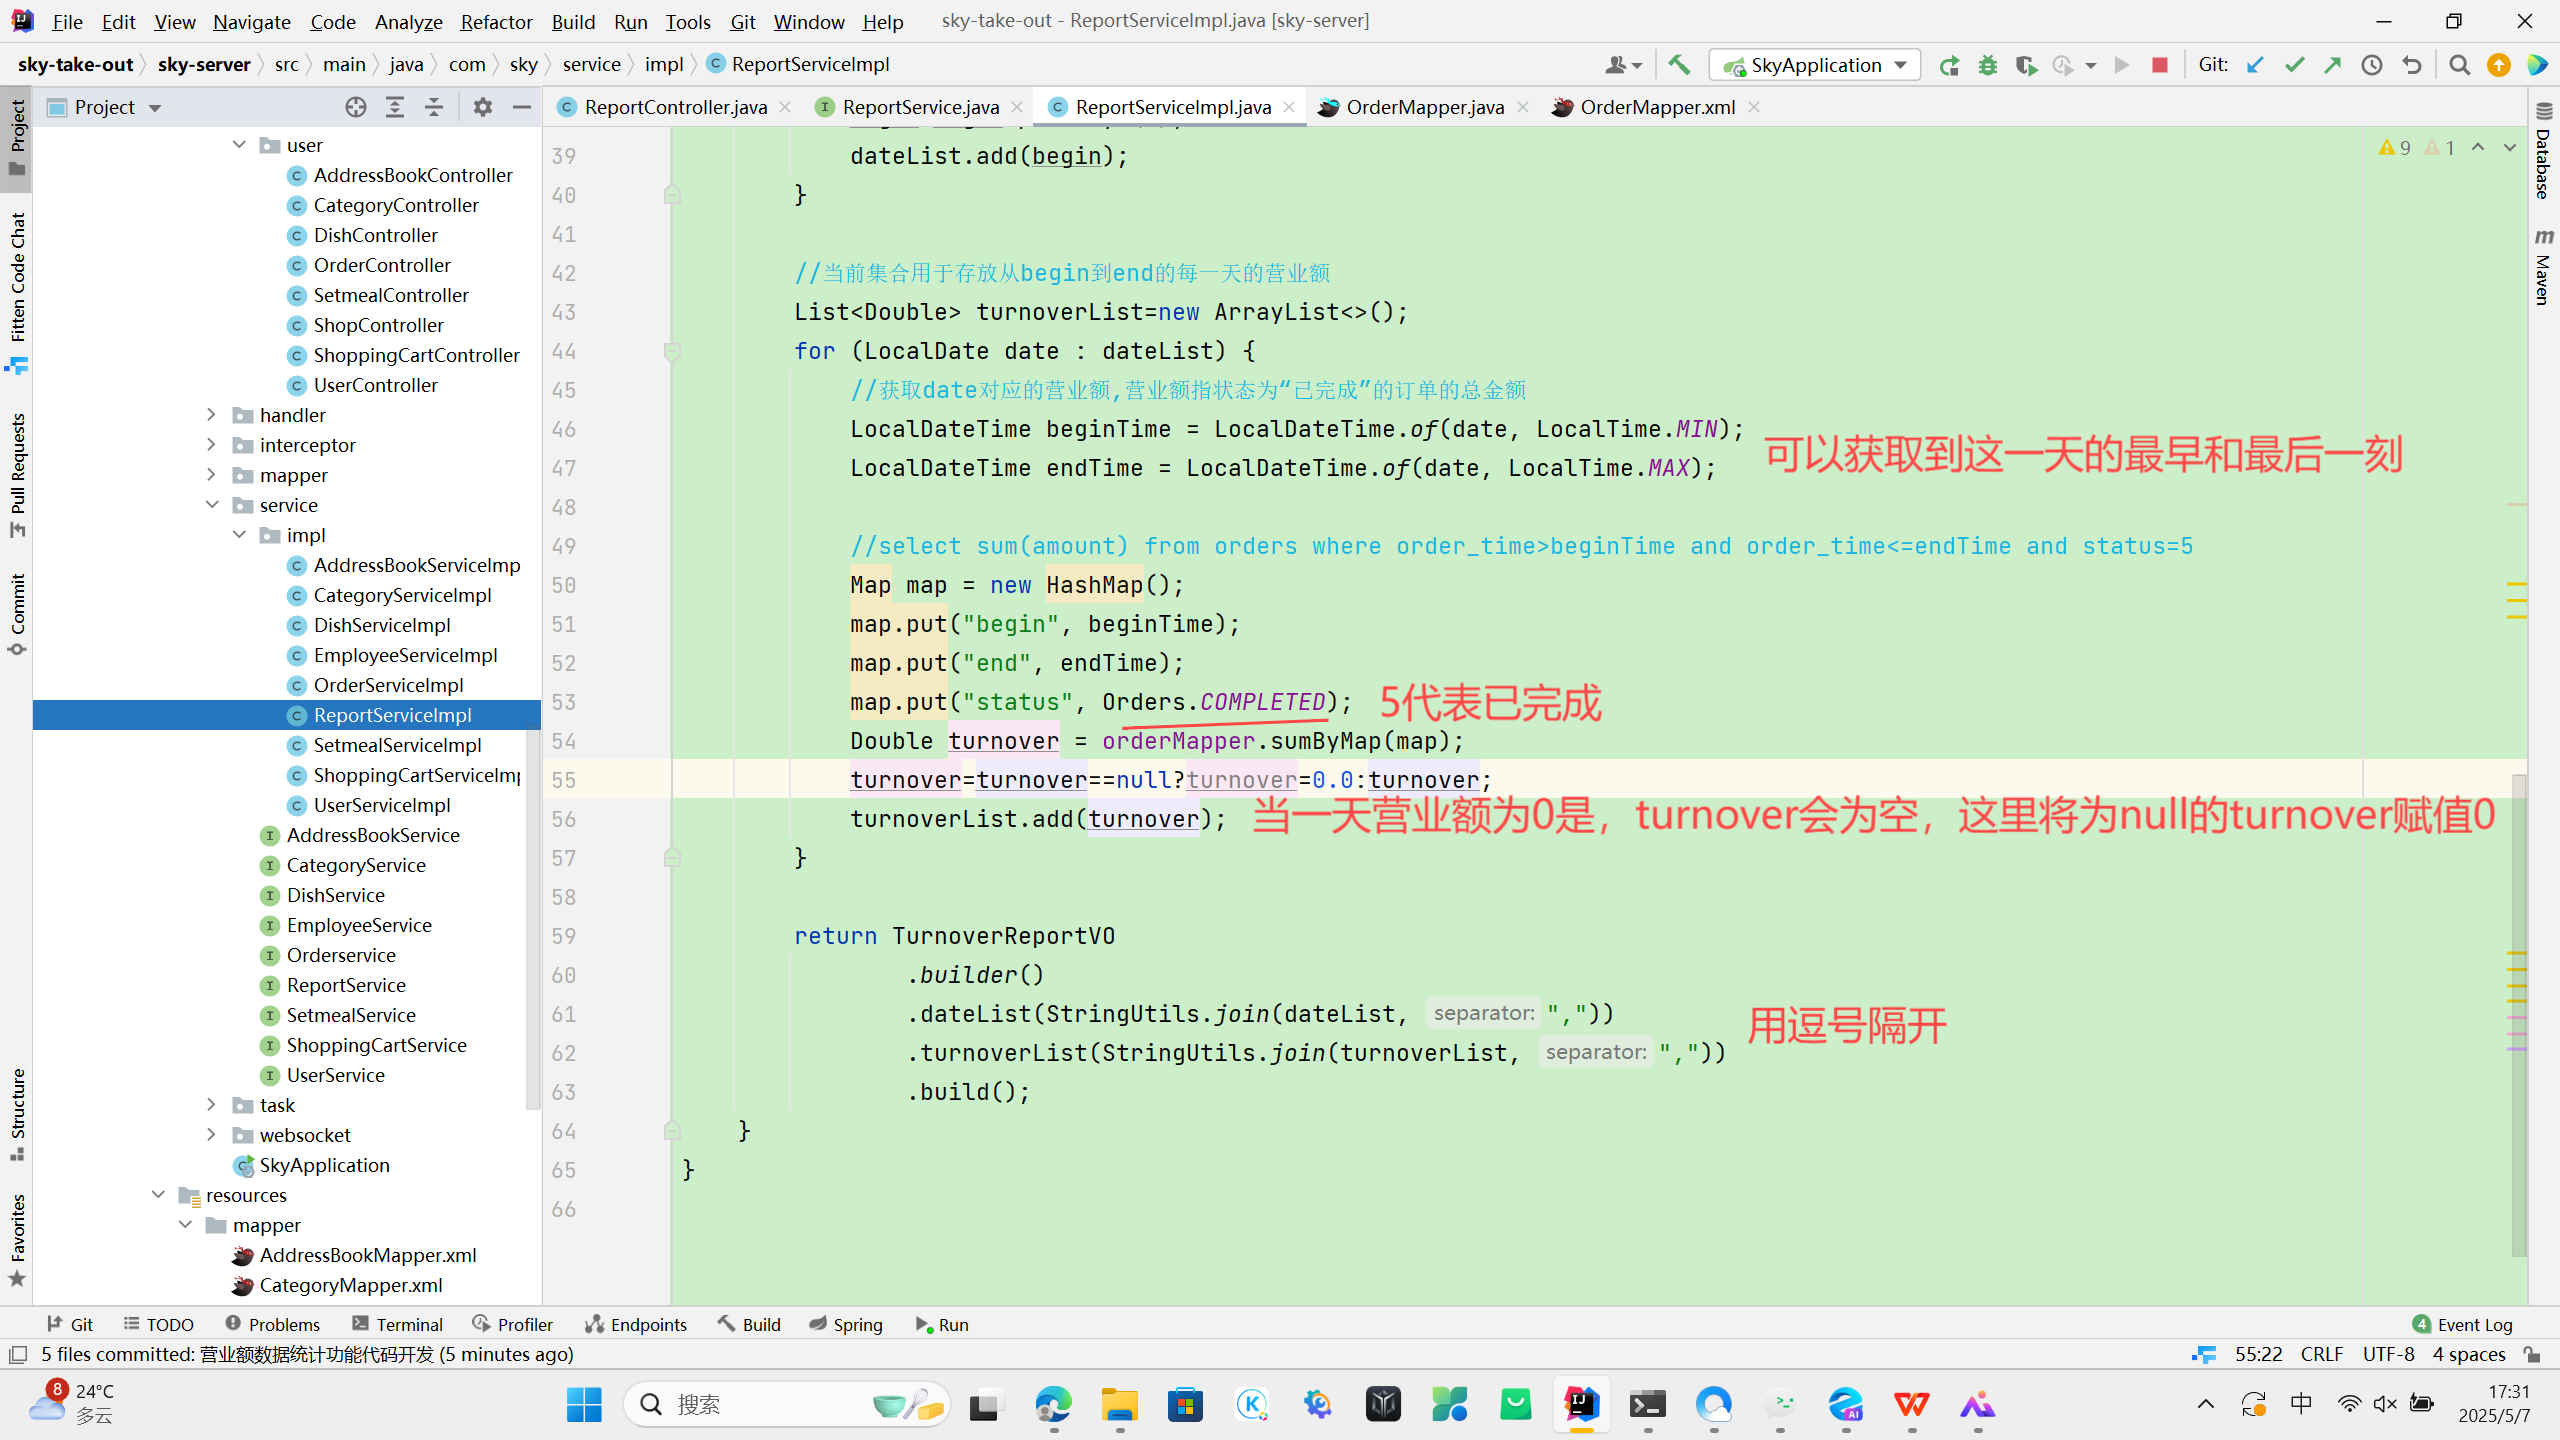Click the Build project hammer icon
This screenshot has width=2560, height=1440.
[x=1679, y=65]
